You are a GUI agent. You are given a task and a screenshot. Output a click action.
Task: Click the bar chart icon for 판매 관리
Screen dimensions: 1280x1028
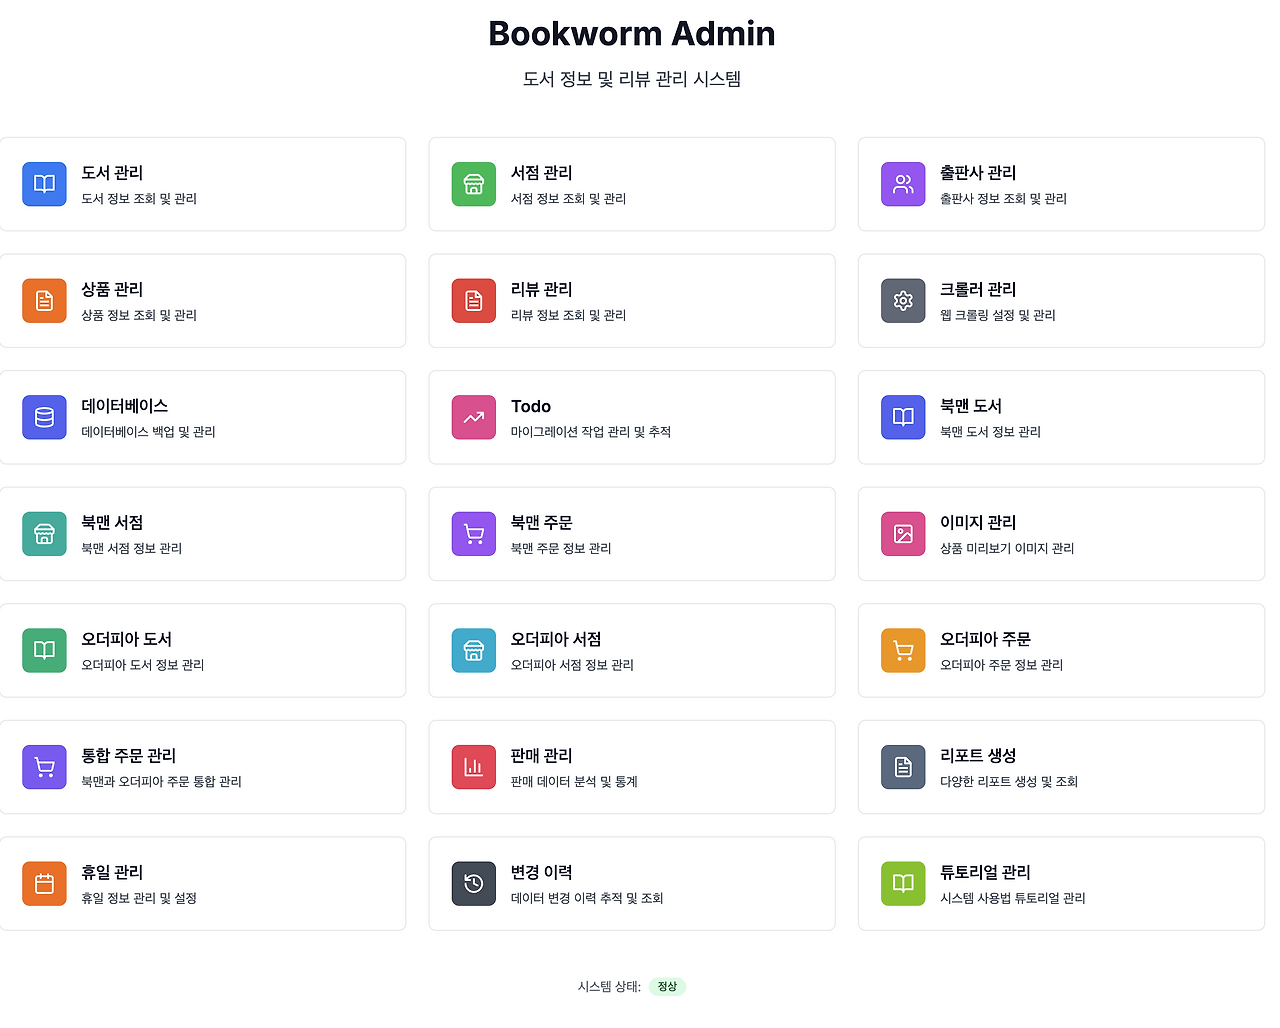(x=473, y=767)
